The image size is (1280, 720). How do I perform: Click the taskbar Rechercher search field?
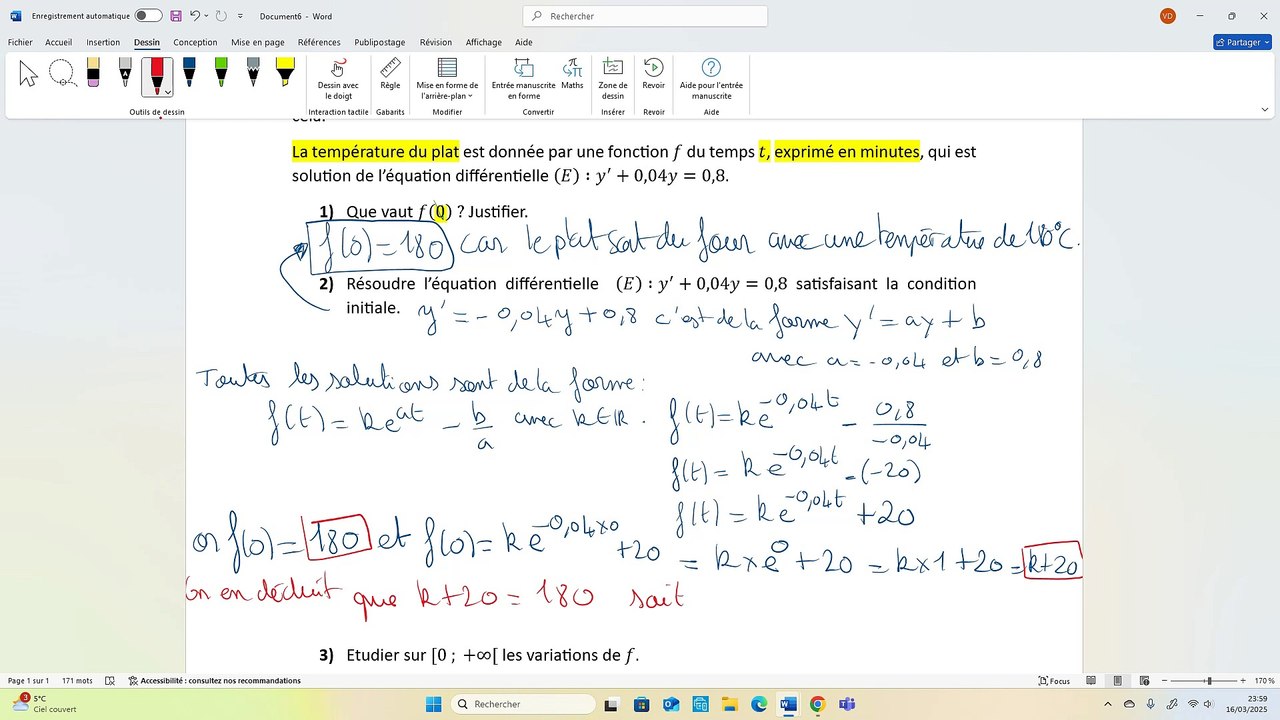click(x=522, y=704)
